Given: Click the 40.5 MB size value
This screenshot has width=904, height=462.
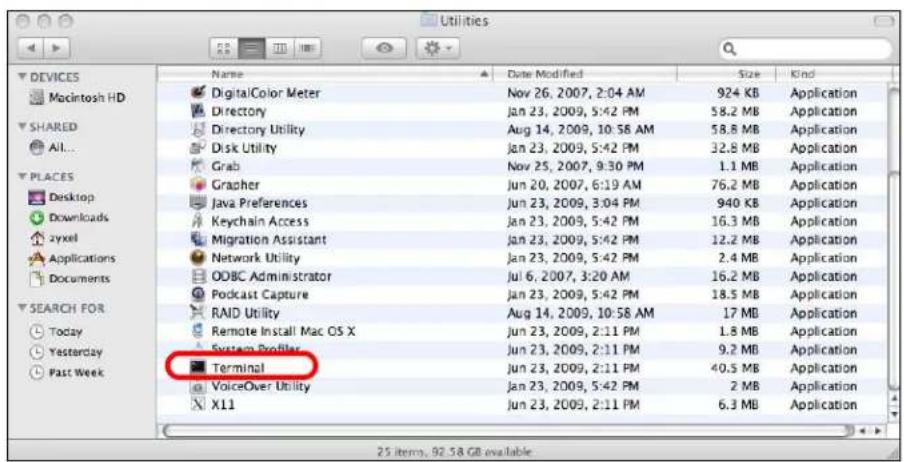Looking at the screenshot, I should coord(735,368).
